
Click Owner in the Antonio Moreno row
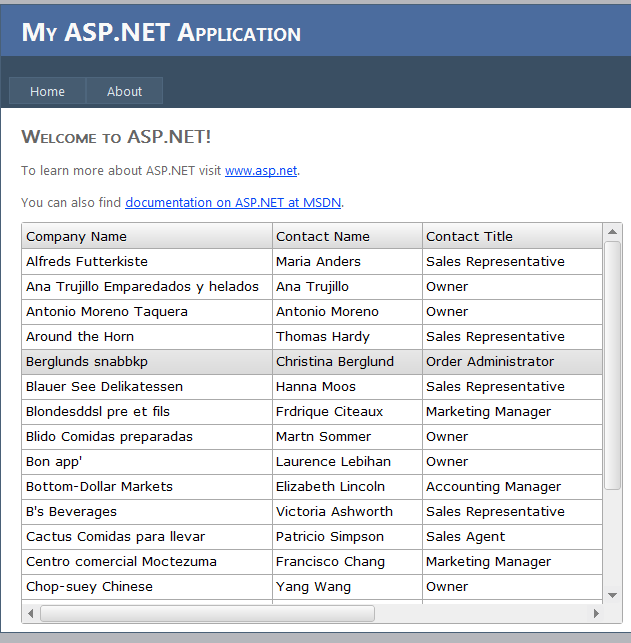(512, 312)
